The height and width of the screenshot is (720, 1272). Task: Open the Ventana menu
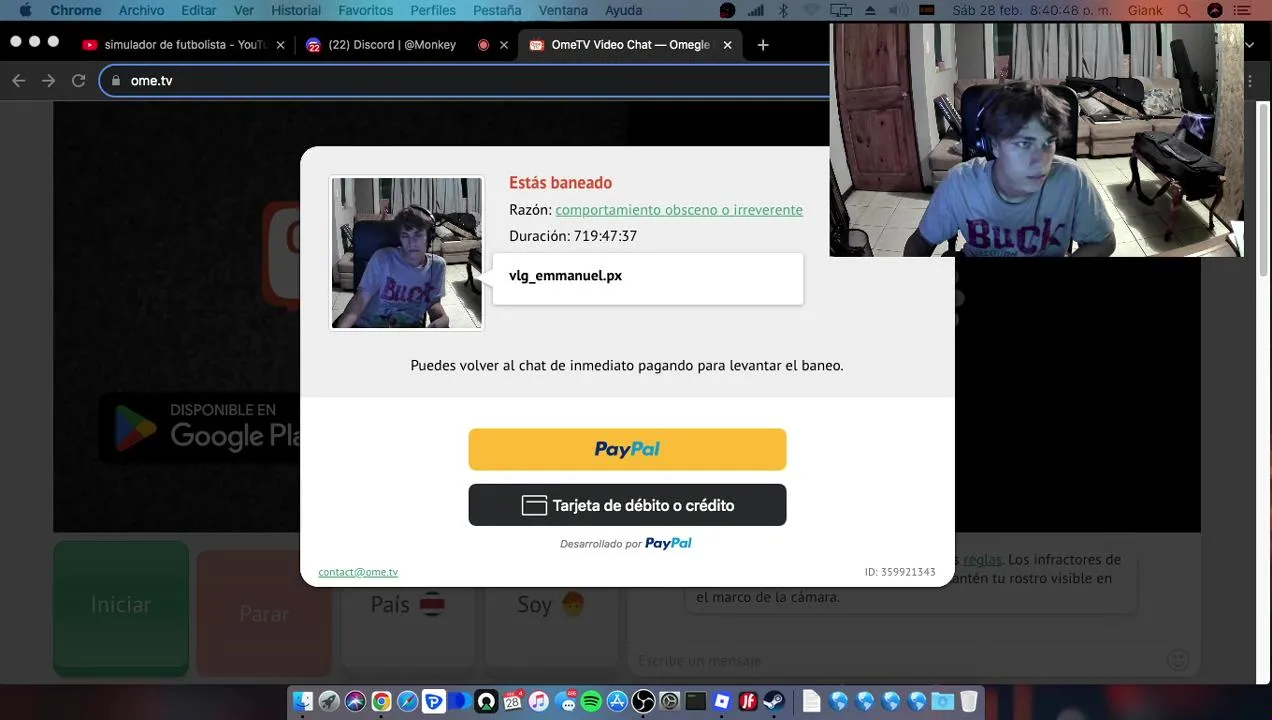563,10
